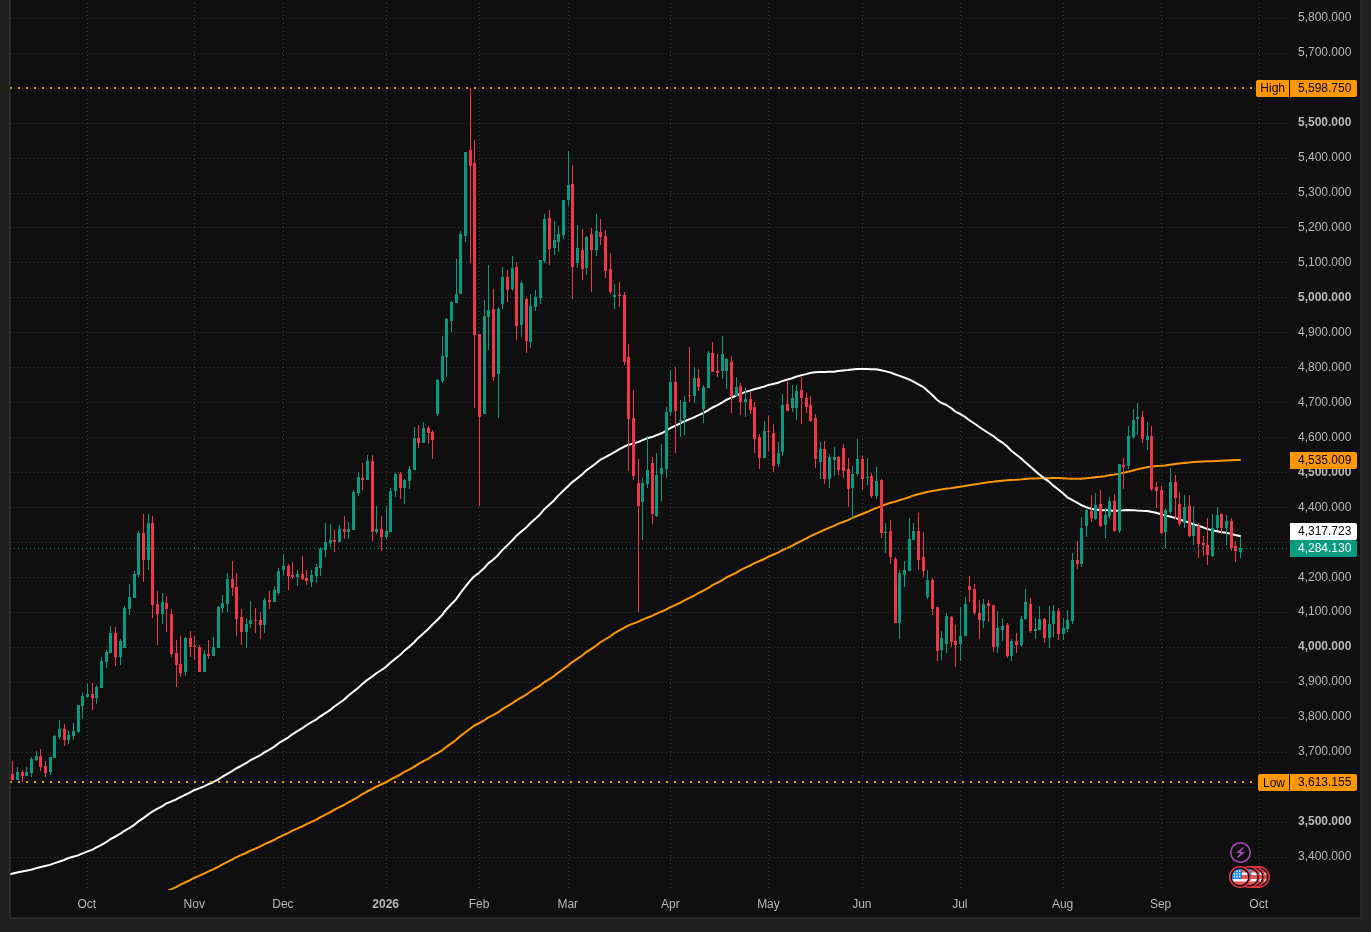Click the Dec label on the time axis
The height and width of the screenshot is (932, 1371).
283,904
